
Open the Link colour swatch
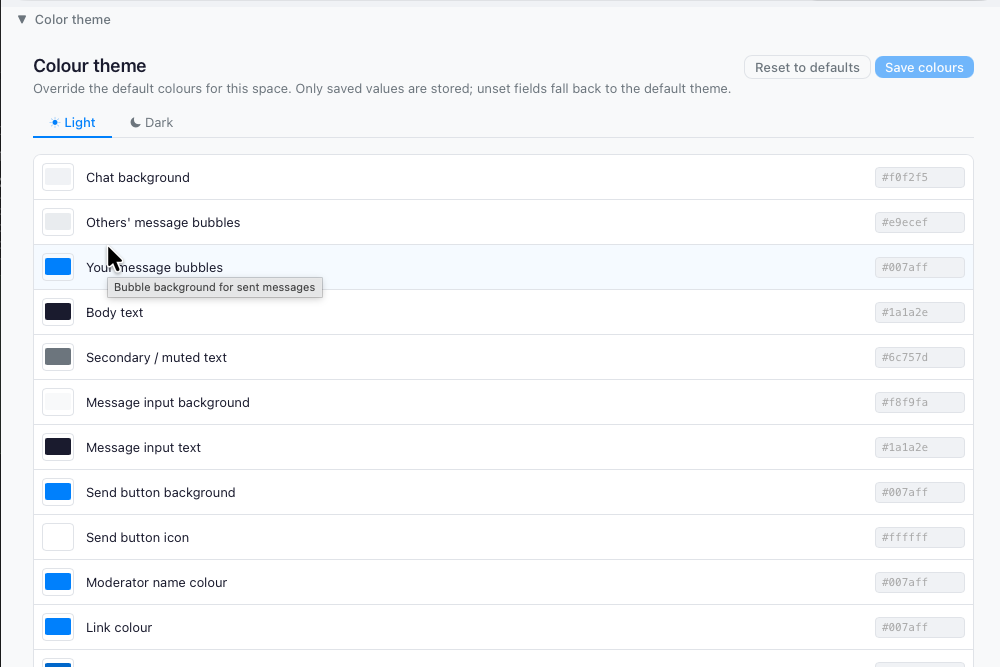click(x=58, y=627)
